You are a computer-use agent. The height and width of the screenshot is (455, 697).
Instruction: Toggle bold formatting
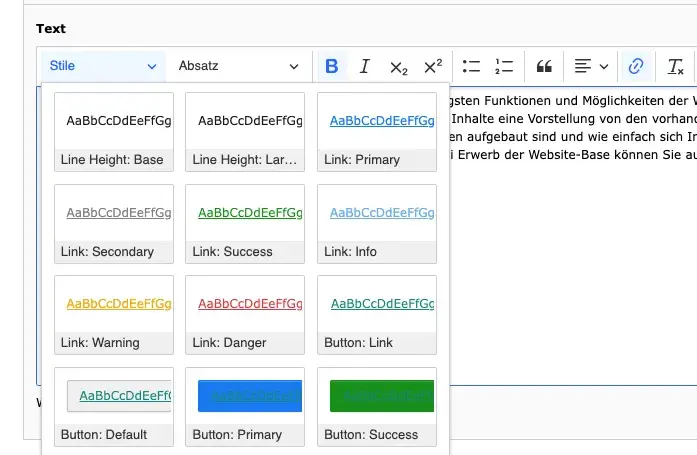[x=332, y=67]
